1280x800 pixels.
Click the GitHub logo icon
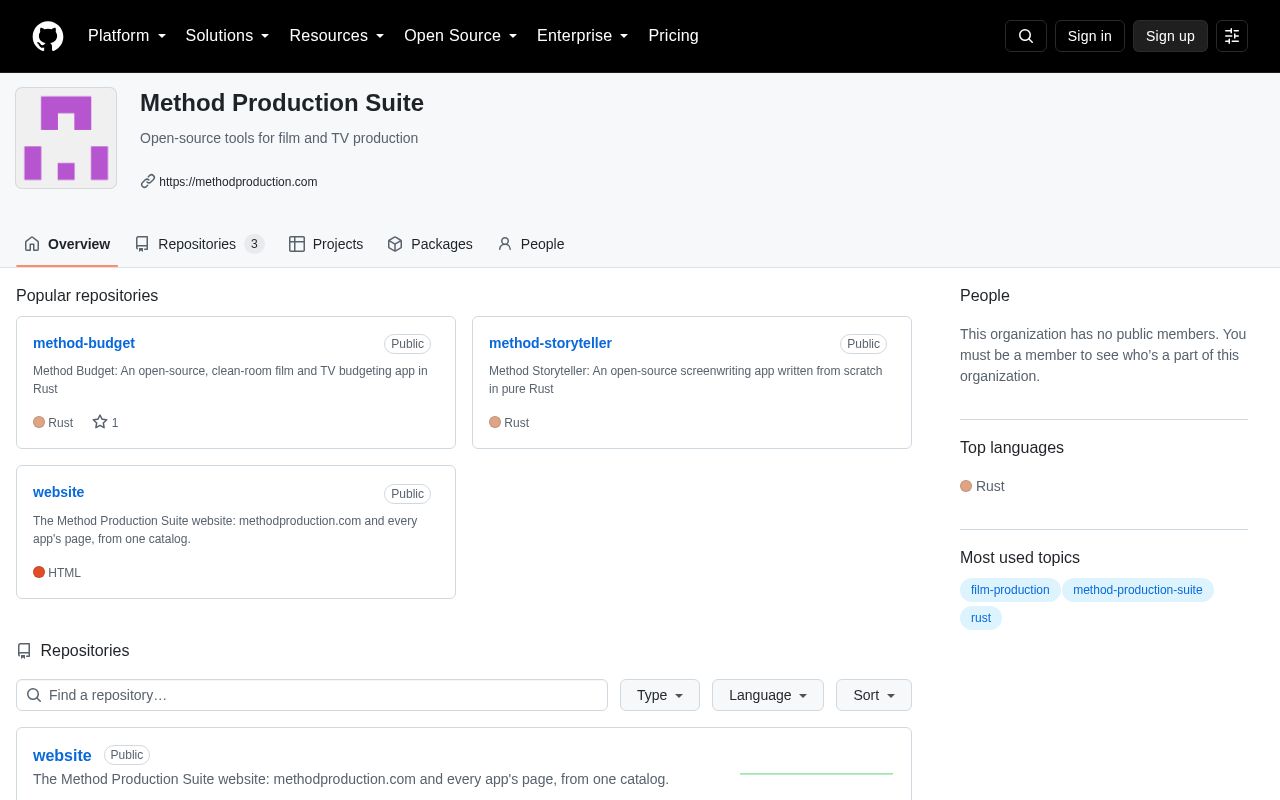(48, 36)
